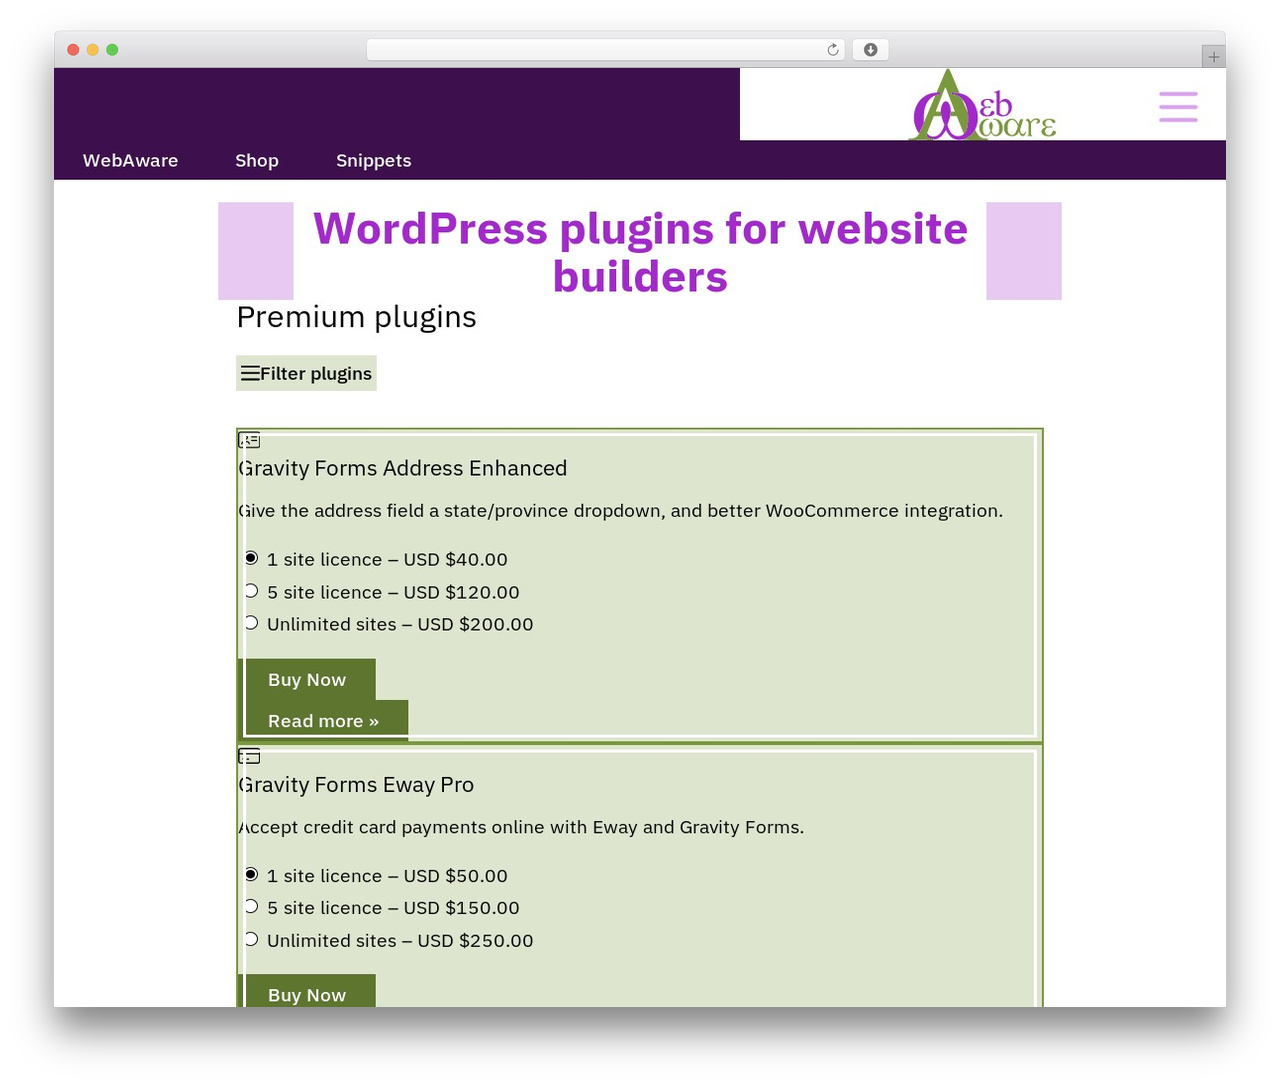
Task: Click the Premium plugins heading
Action: point(357,317)
